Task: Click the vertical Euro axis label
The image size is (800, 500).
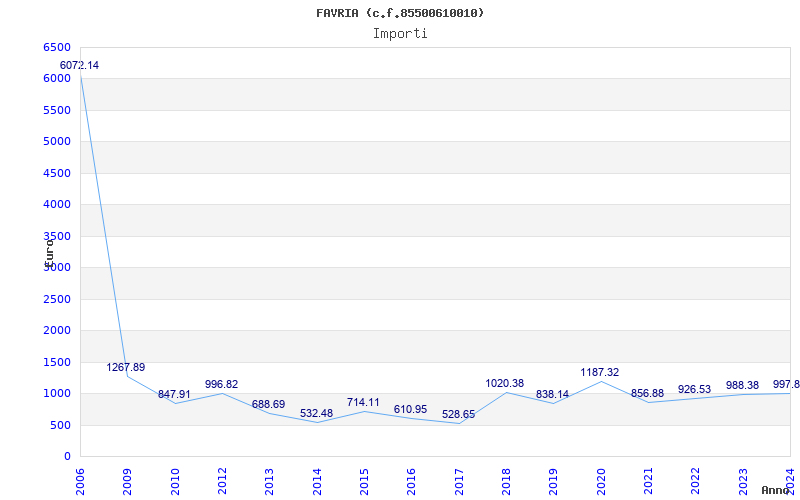Action: pyautogui.click(x=48, y=253)
